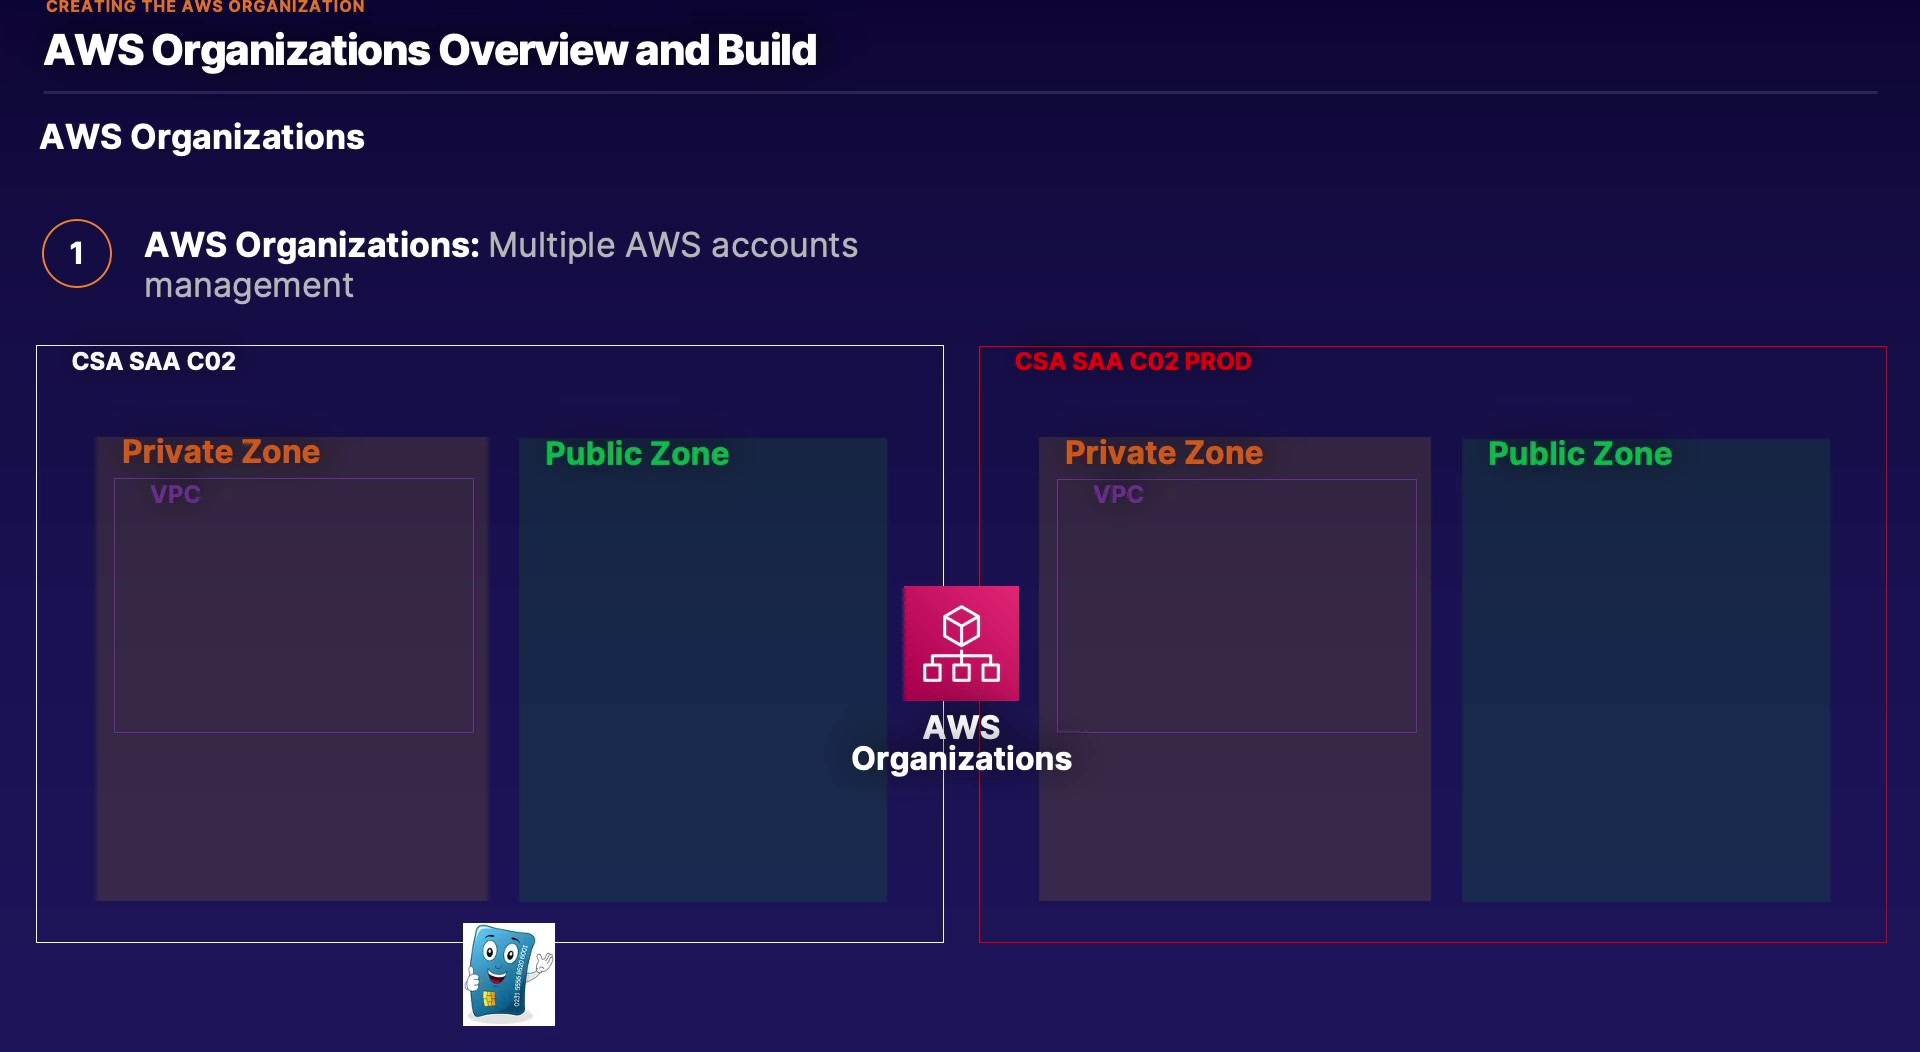Click the red CSA SAA C02 PROD title
The height and width of the screenshot is (1052, 1920).
pos(1132,362)
